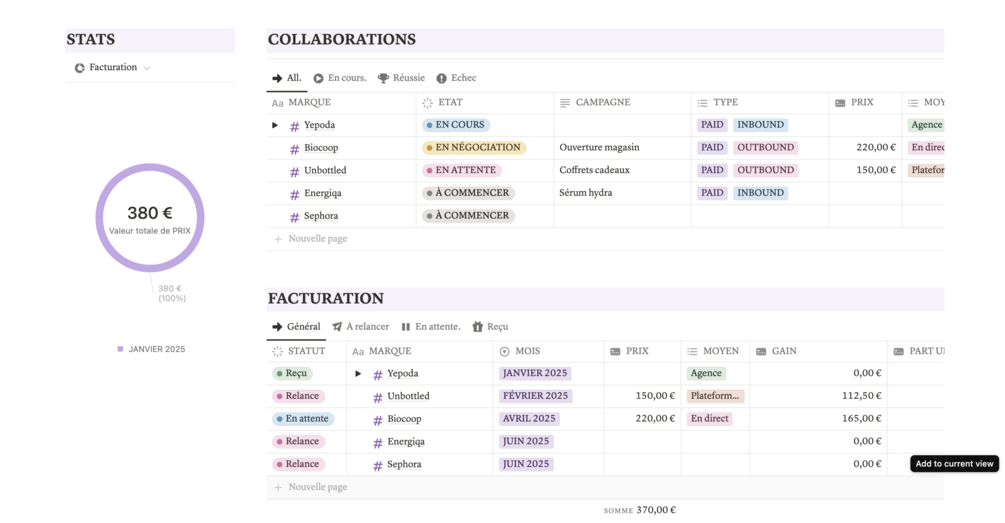This screenshot has height=523, width=1005.
Task: Expand the Yepoda row in Collaborations
Action: tap(275, 125)
